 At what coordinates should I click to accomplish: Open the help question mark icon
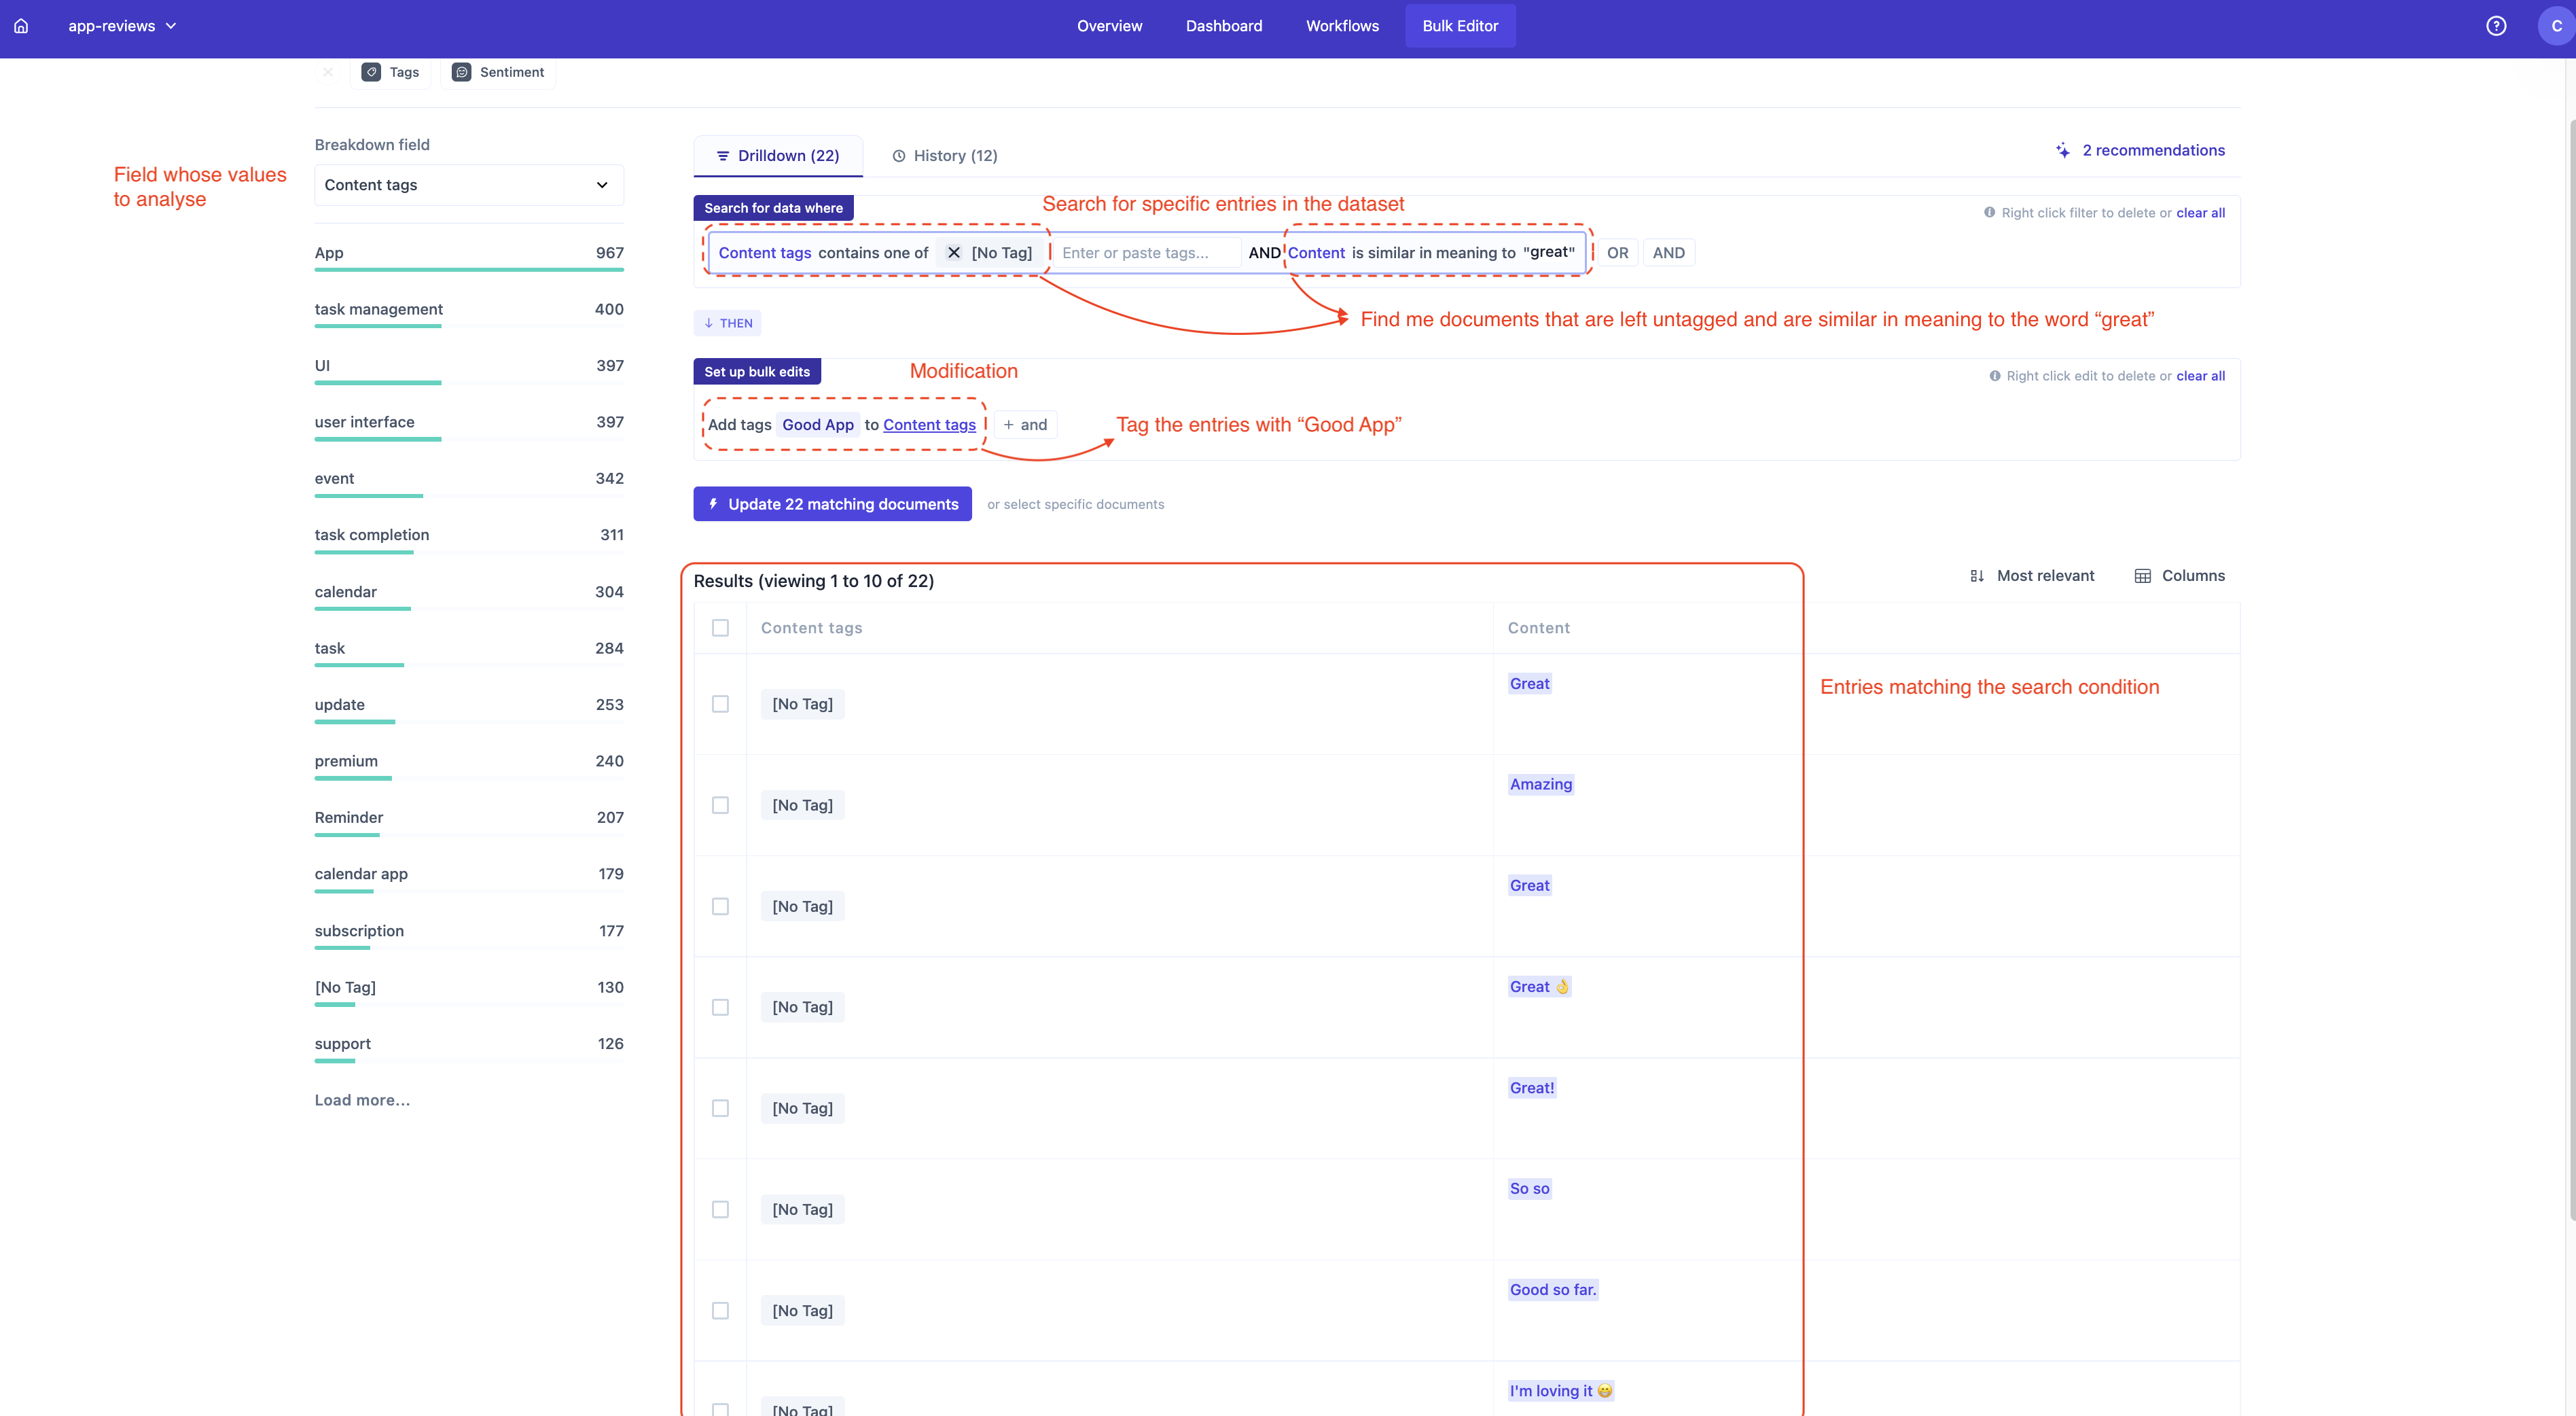2496,26
